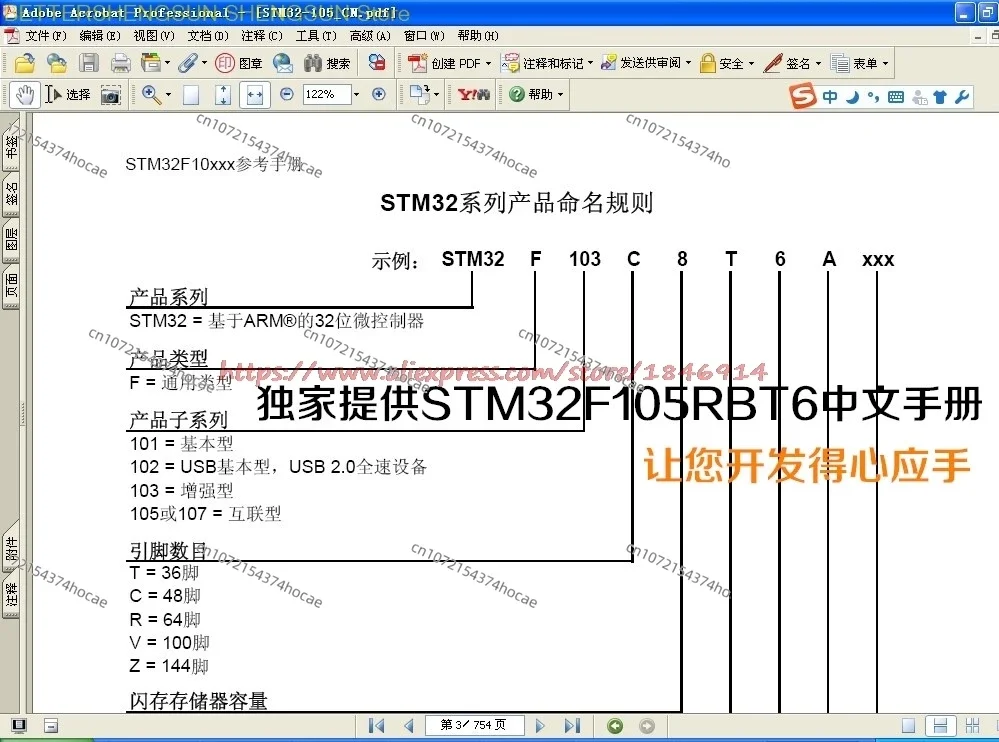
Task: Click the zoom out minus button
Action: tap(287, 94)
